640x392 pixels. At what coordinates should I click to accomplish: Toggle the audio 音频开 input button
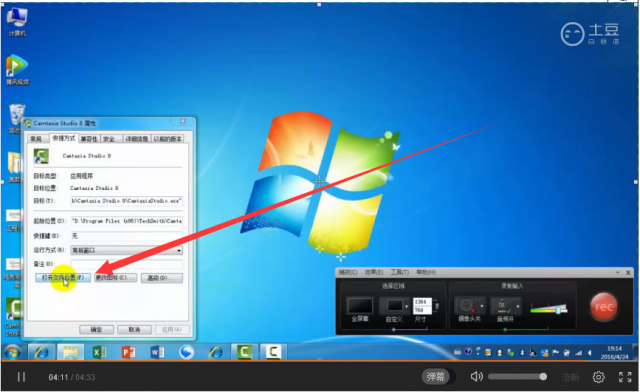[502, 305]
